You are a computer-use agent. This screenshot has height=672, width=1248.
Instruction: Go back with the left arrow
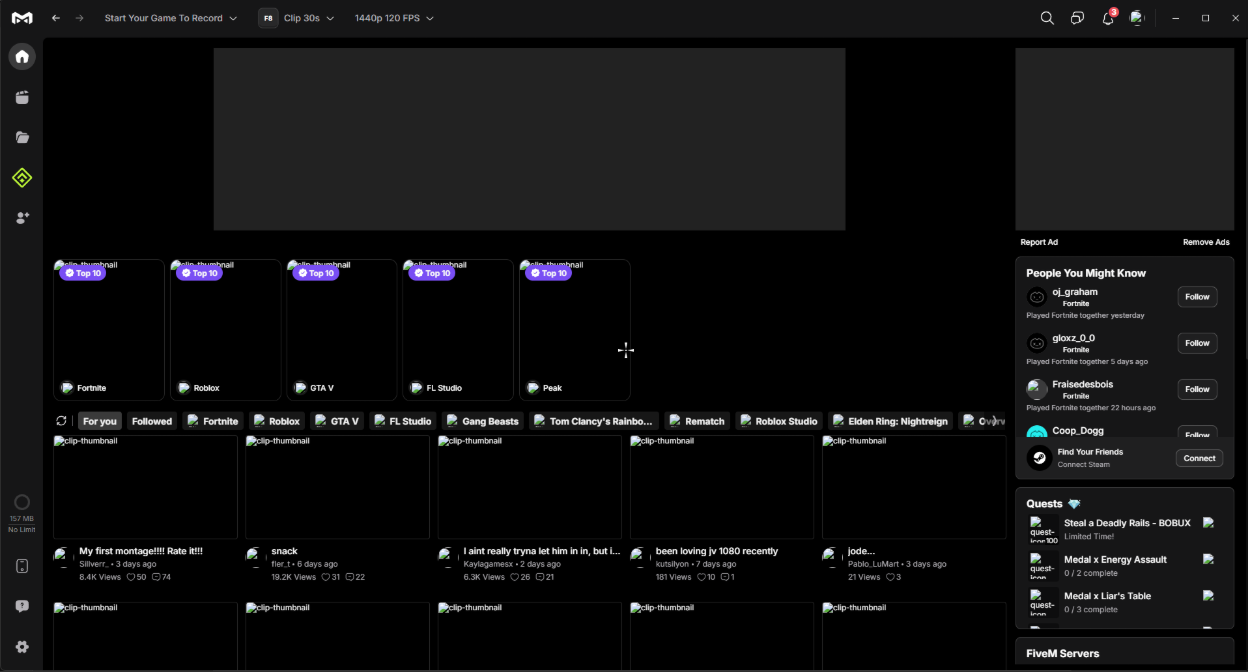pos(56,18)
